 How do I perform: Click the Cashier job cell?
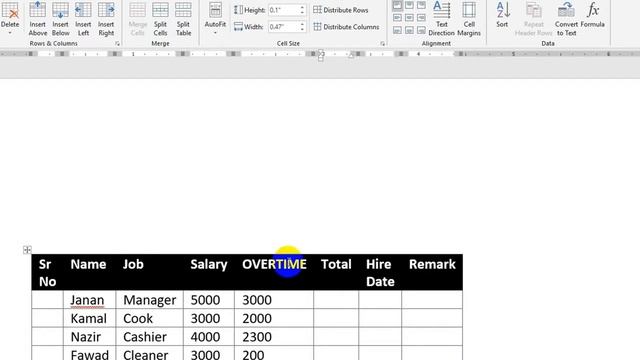(149, 337)
